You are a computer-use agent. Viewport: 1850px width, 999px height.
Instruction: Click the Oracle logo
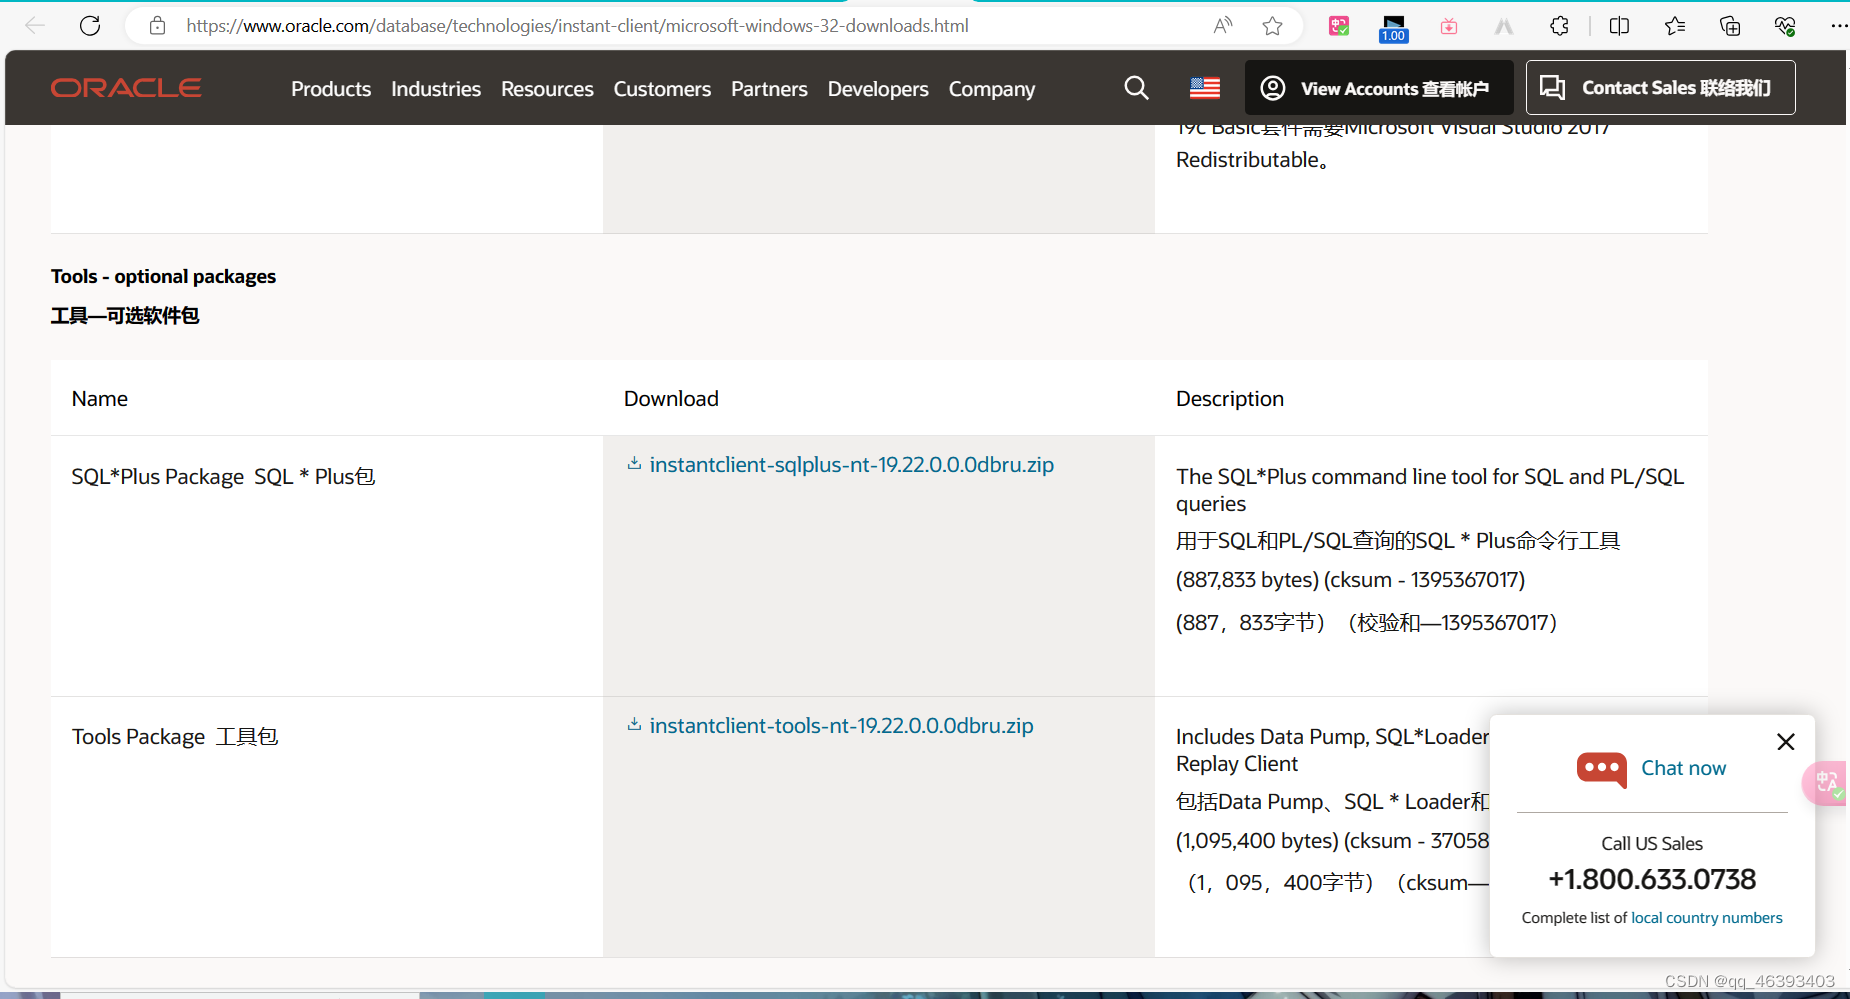(126, 88)
